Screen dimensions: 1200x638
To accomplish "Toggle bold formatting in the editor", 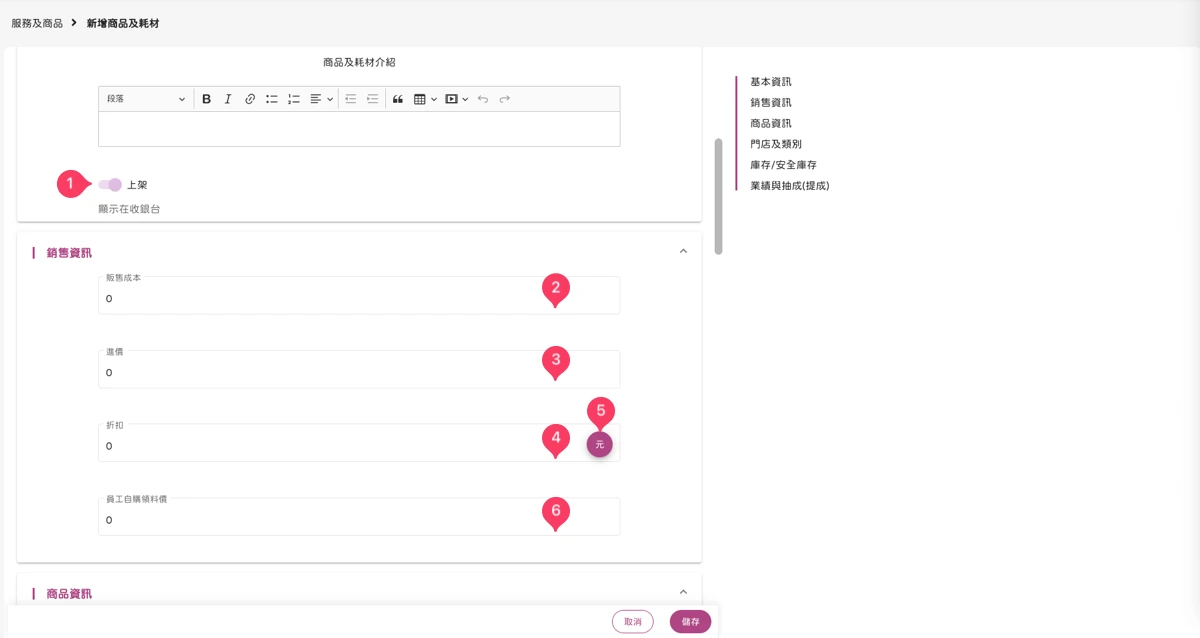I will click(207, 99).
